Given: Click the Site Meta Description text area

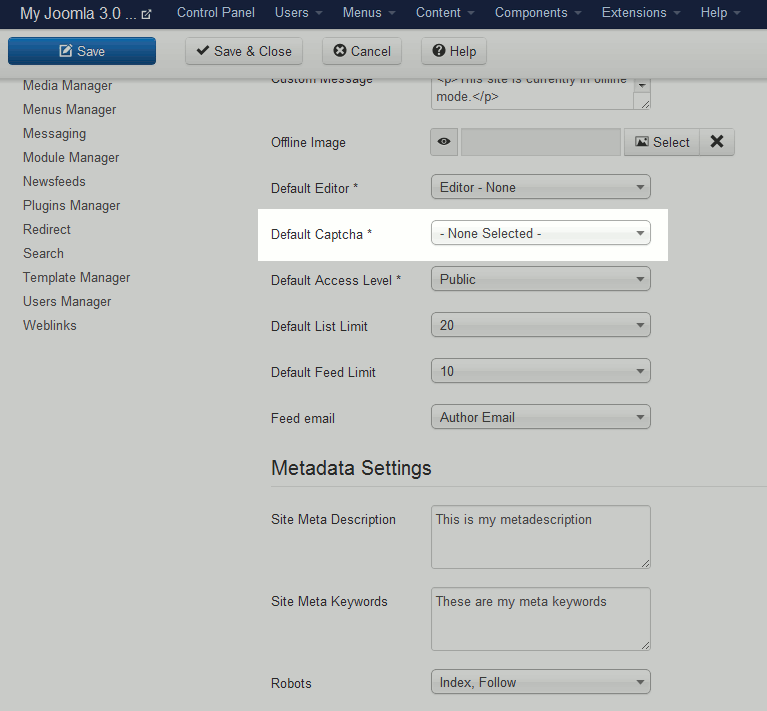Looking at the screenshot, I should pos(540,537).
